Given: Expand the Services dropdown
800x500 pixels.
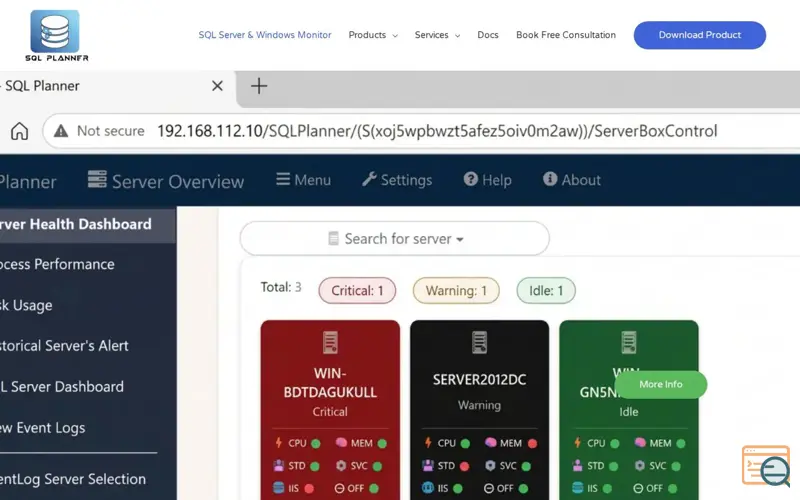Looking at the screenshot, I should [x=437, y=35].
